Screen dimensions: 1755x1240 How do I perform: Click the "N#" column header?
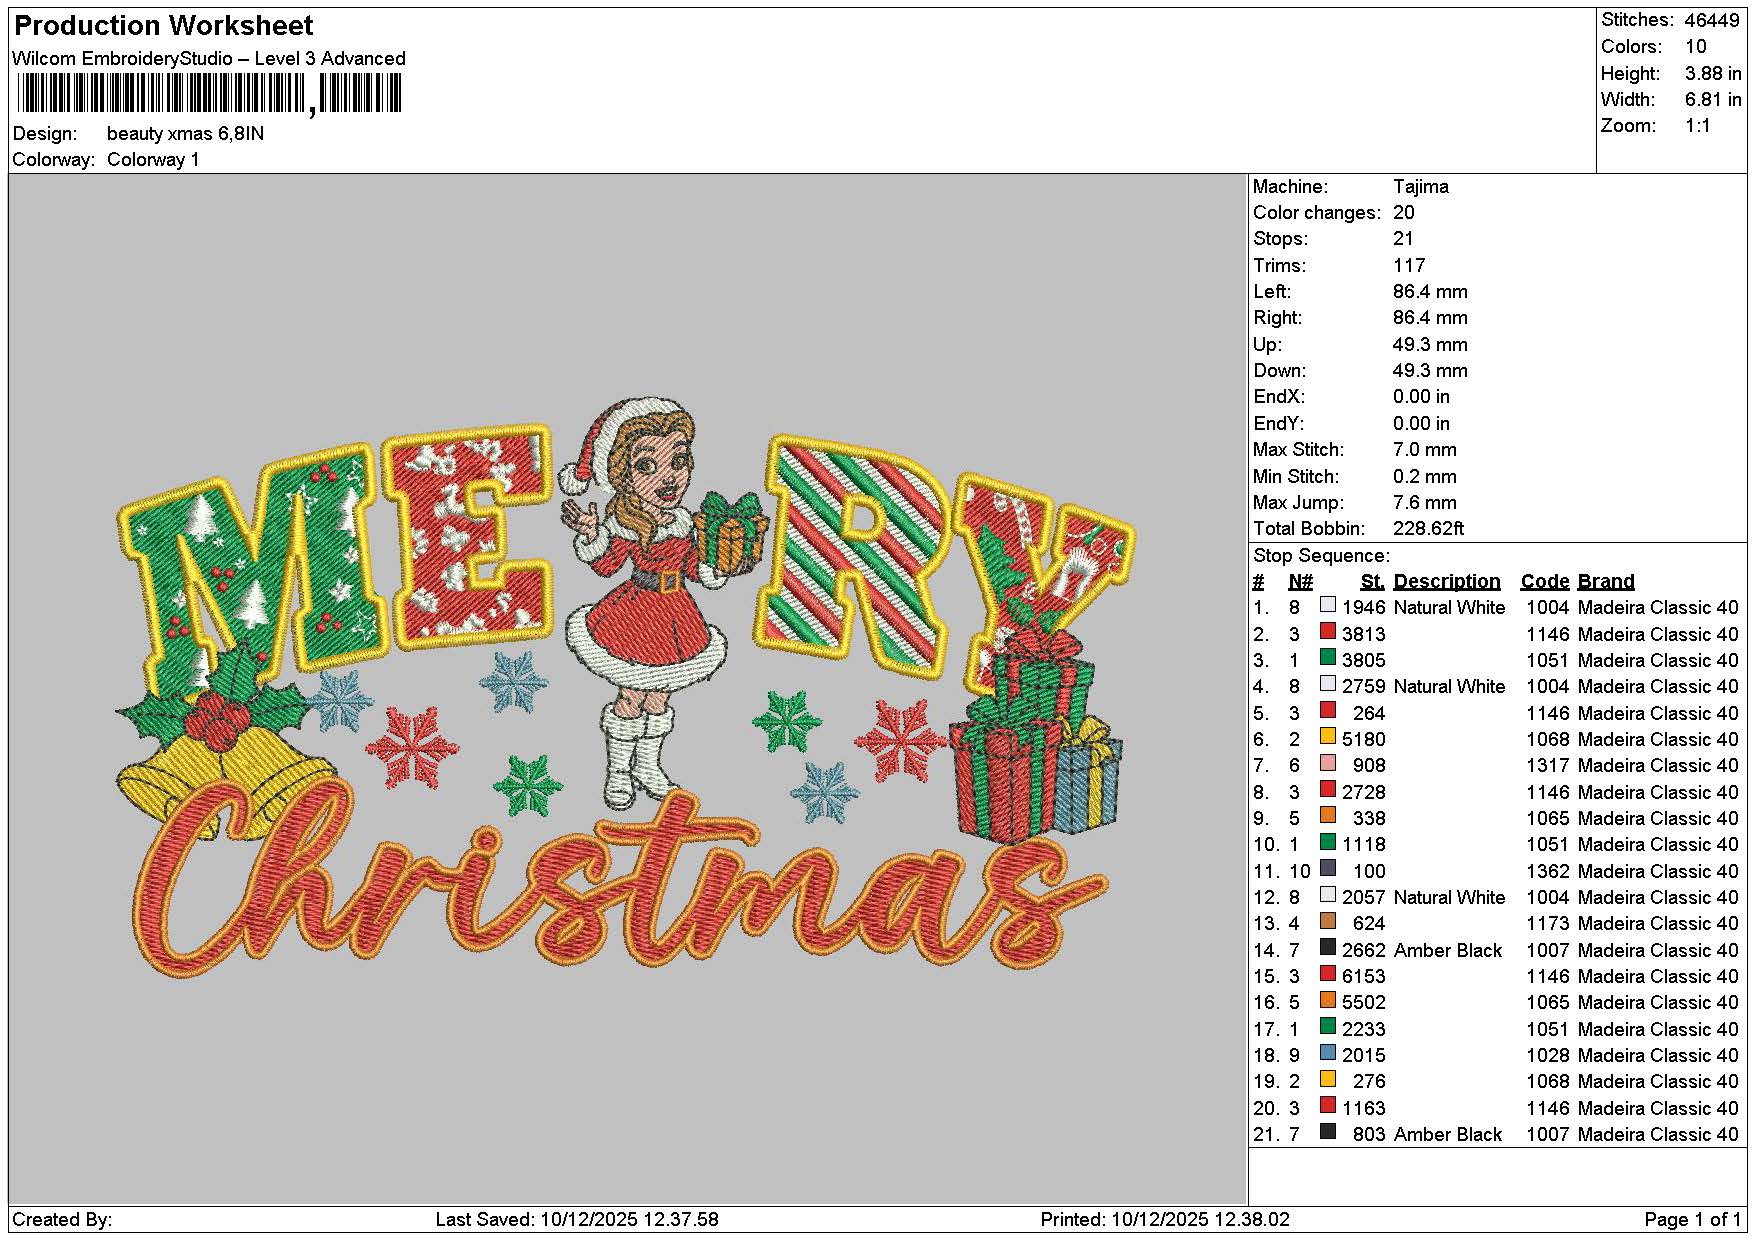pos(1300,582)
